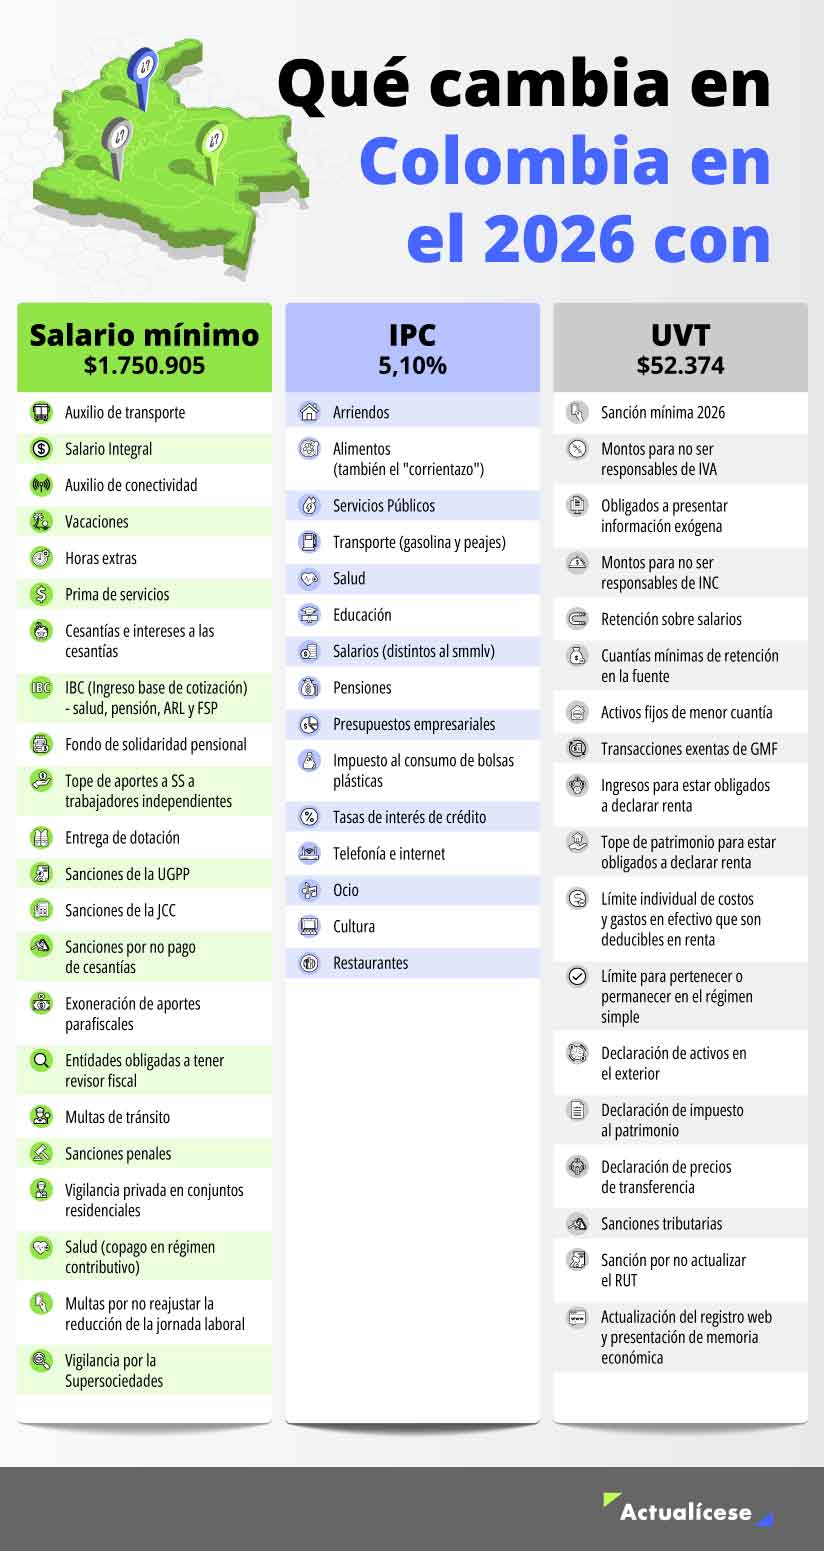Image resolution: width=824 pixels, height=1551 pixels.
Task: Click the wifi signal icon for Auxilio de conectividad
Action: click(x=41, y=485)
